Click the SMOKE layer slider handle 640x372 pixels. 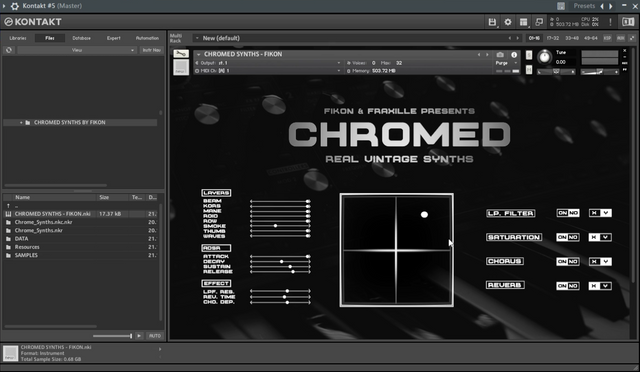(x=276, y=226)
